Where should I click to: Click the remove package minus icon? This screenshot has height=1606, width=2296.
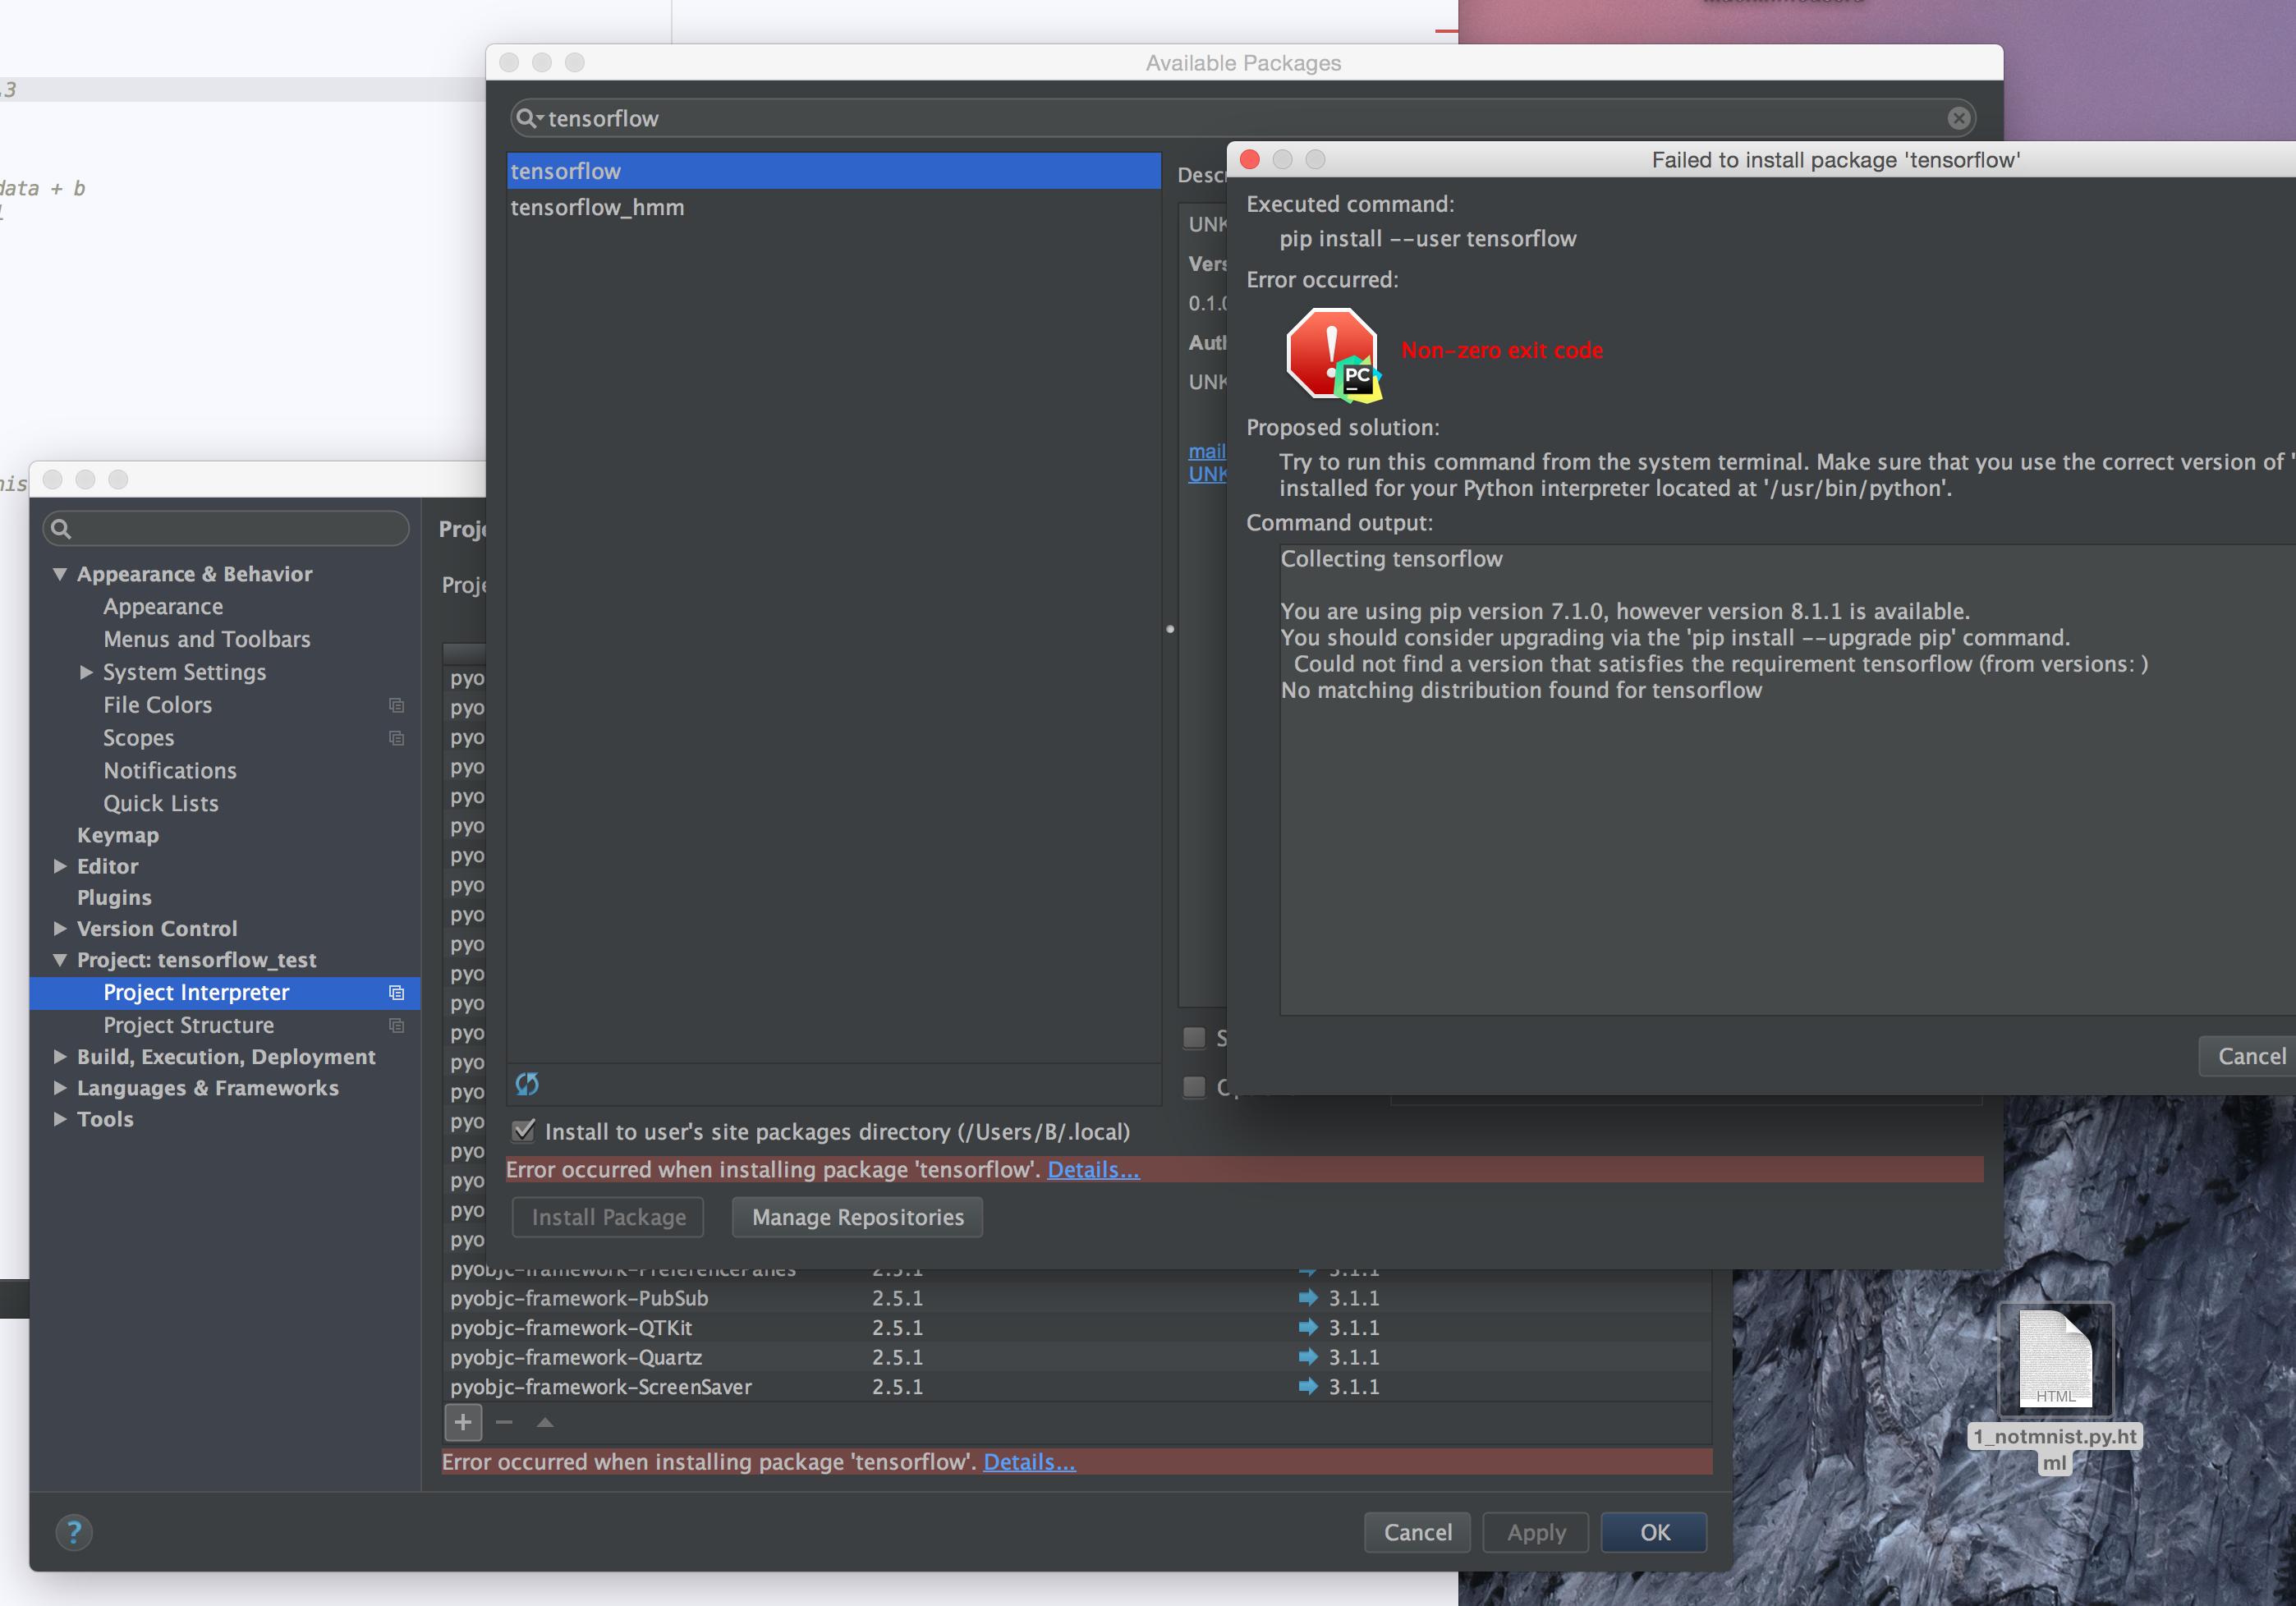pyautogui.click(x=504, y=1422)
